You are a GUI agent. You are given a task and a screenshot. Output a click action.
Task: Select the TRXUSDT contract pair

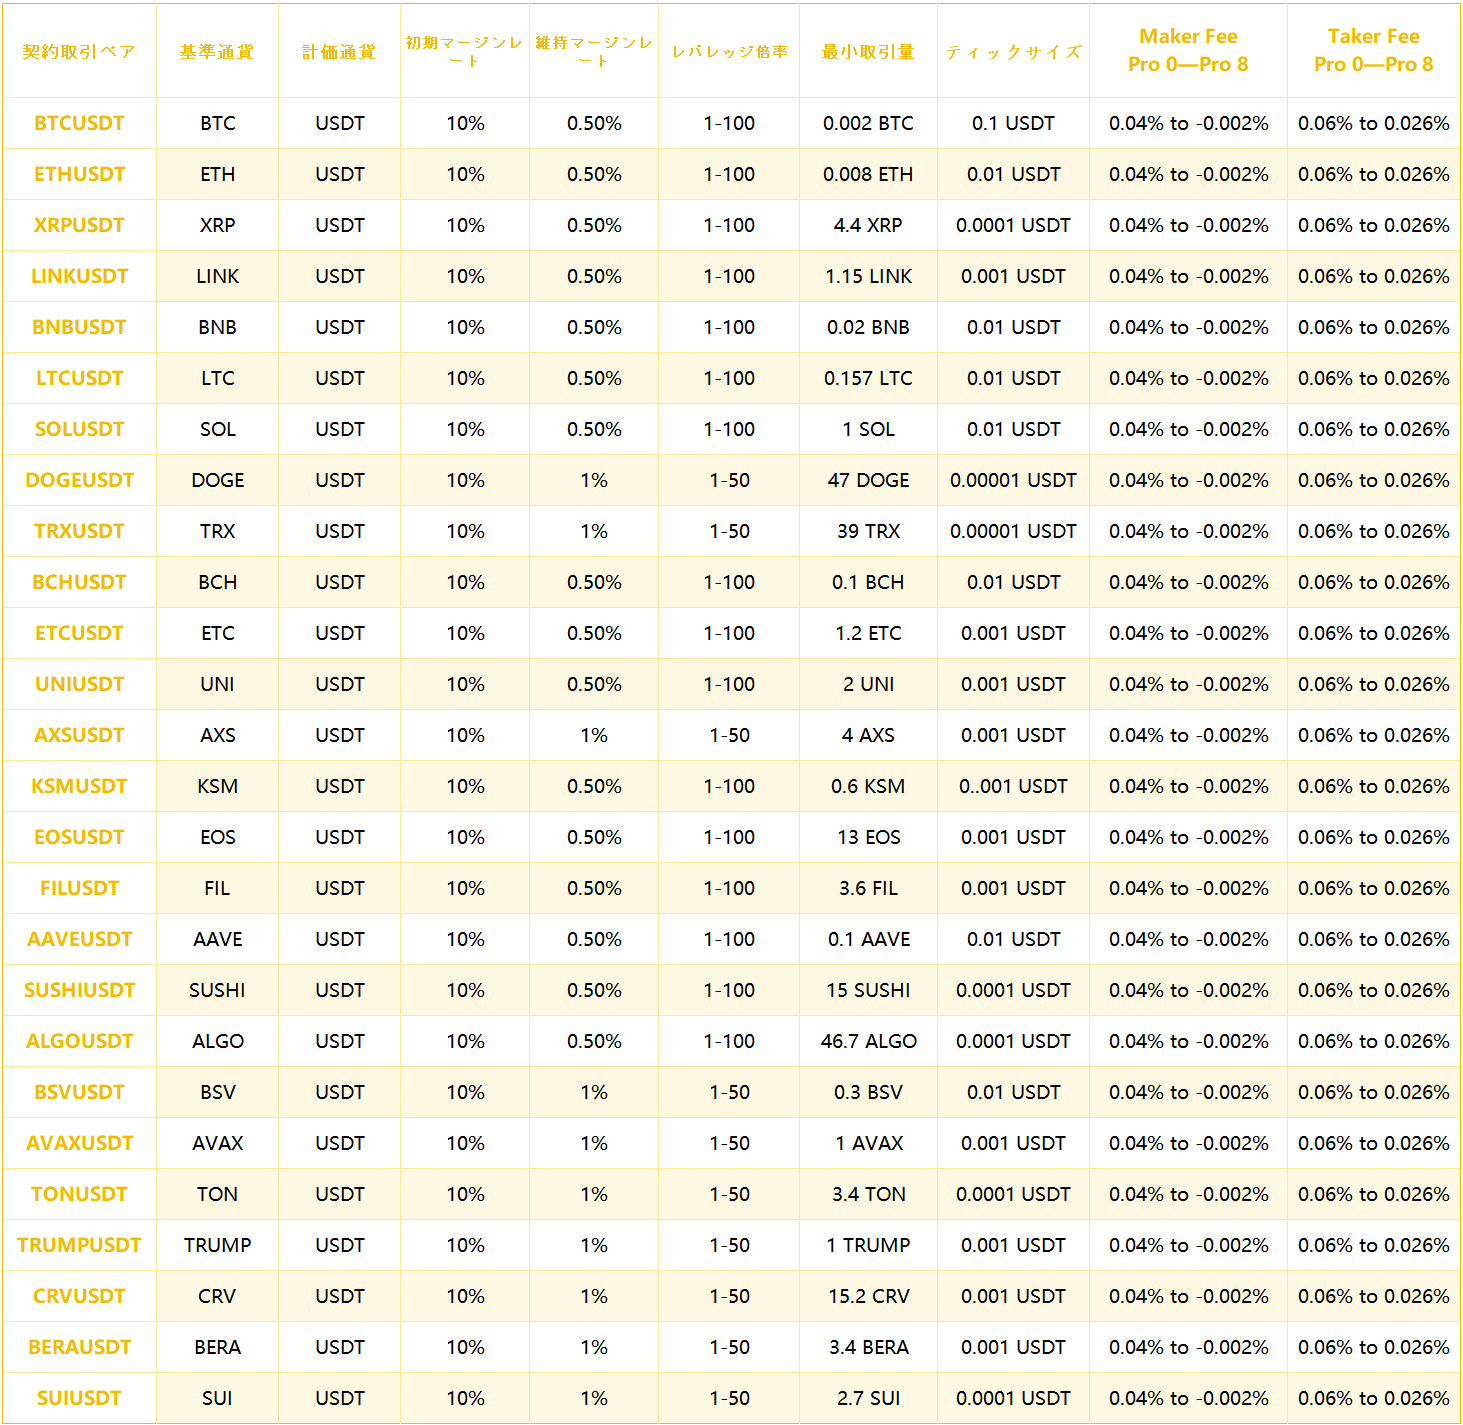pos(79,531)
